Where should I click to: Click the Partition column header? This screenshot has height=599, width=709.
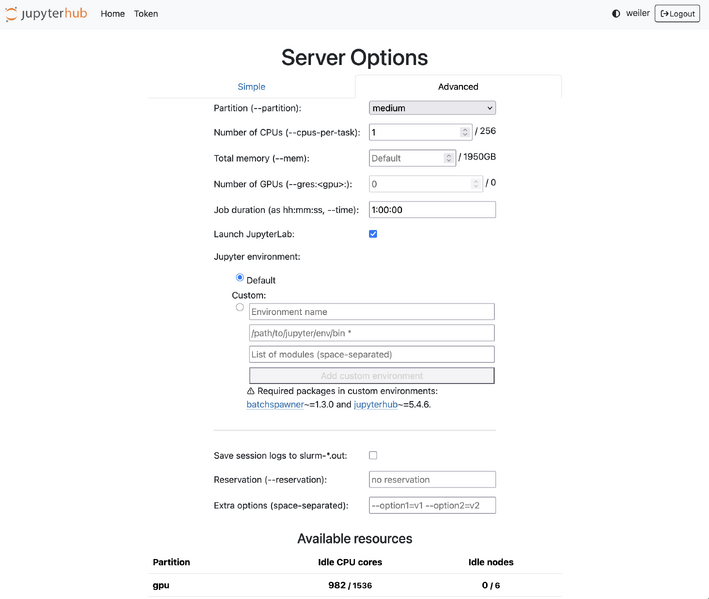pos(171,562)
